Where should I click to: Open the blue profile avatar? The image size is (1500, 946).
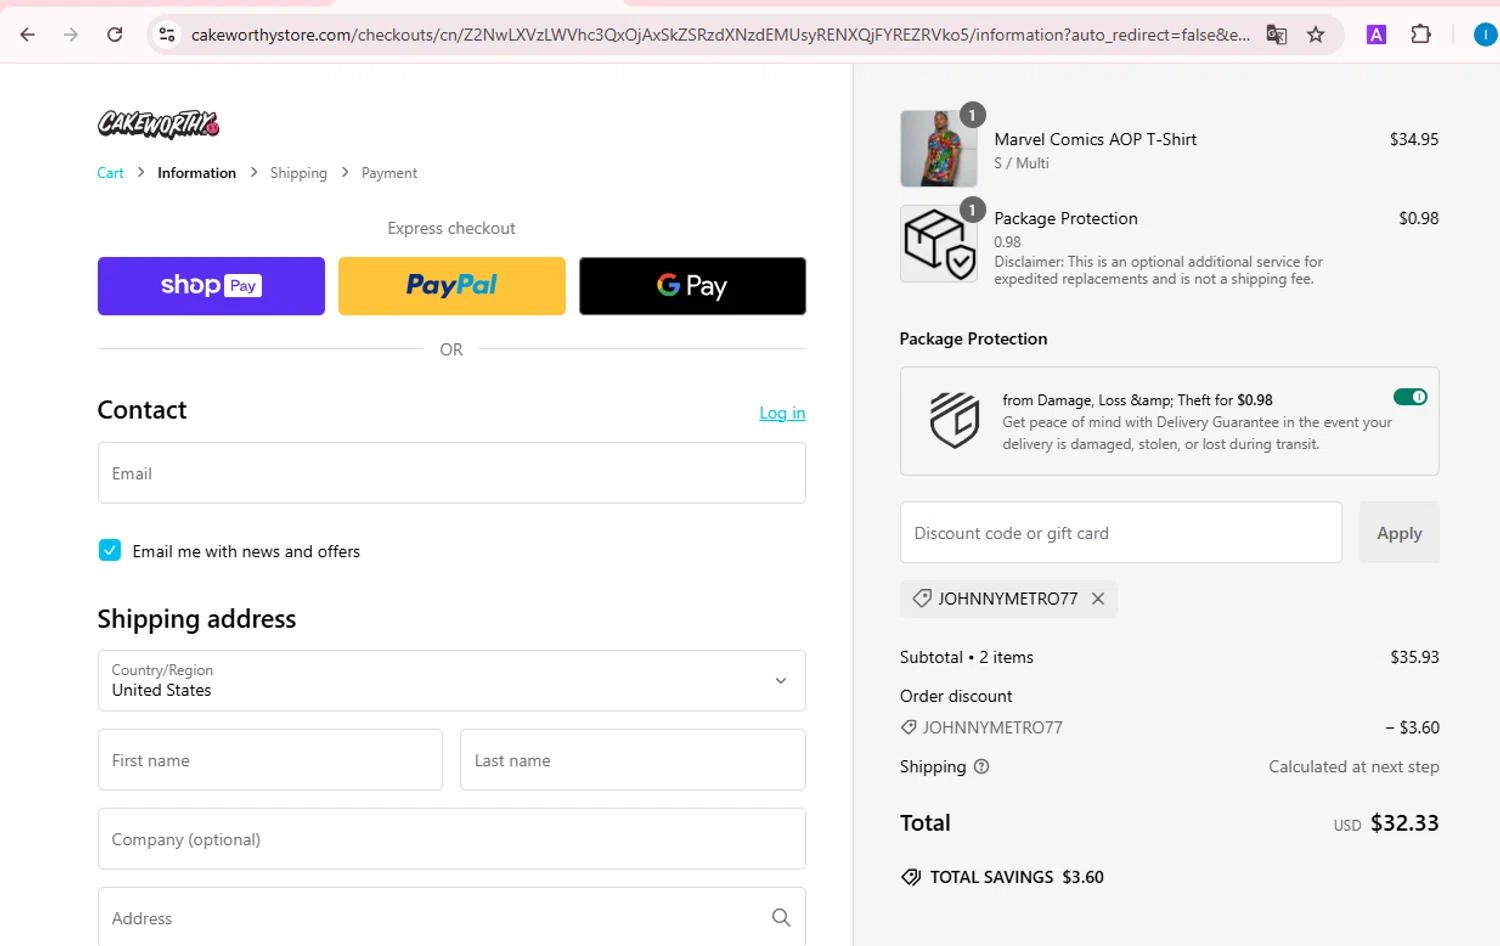coord(1485,35)
